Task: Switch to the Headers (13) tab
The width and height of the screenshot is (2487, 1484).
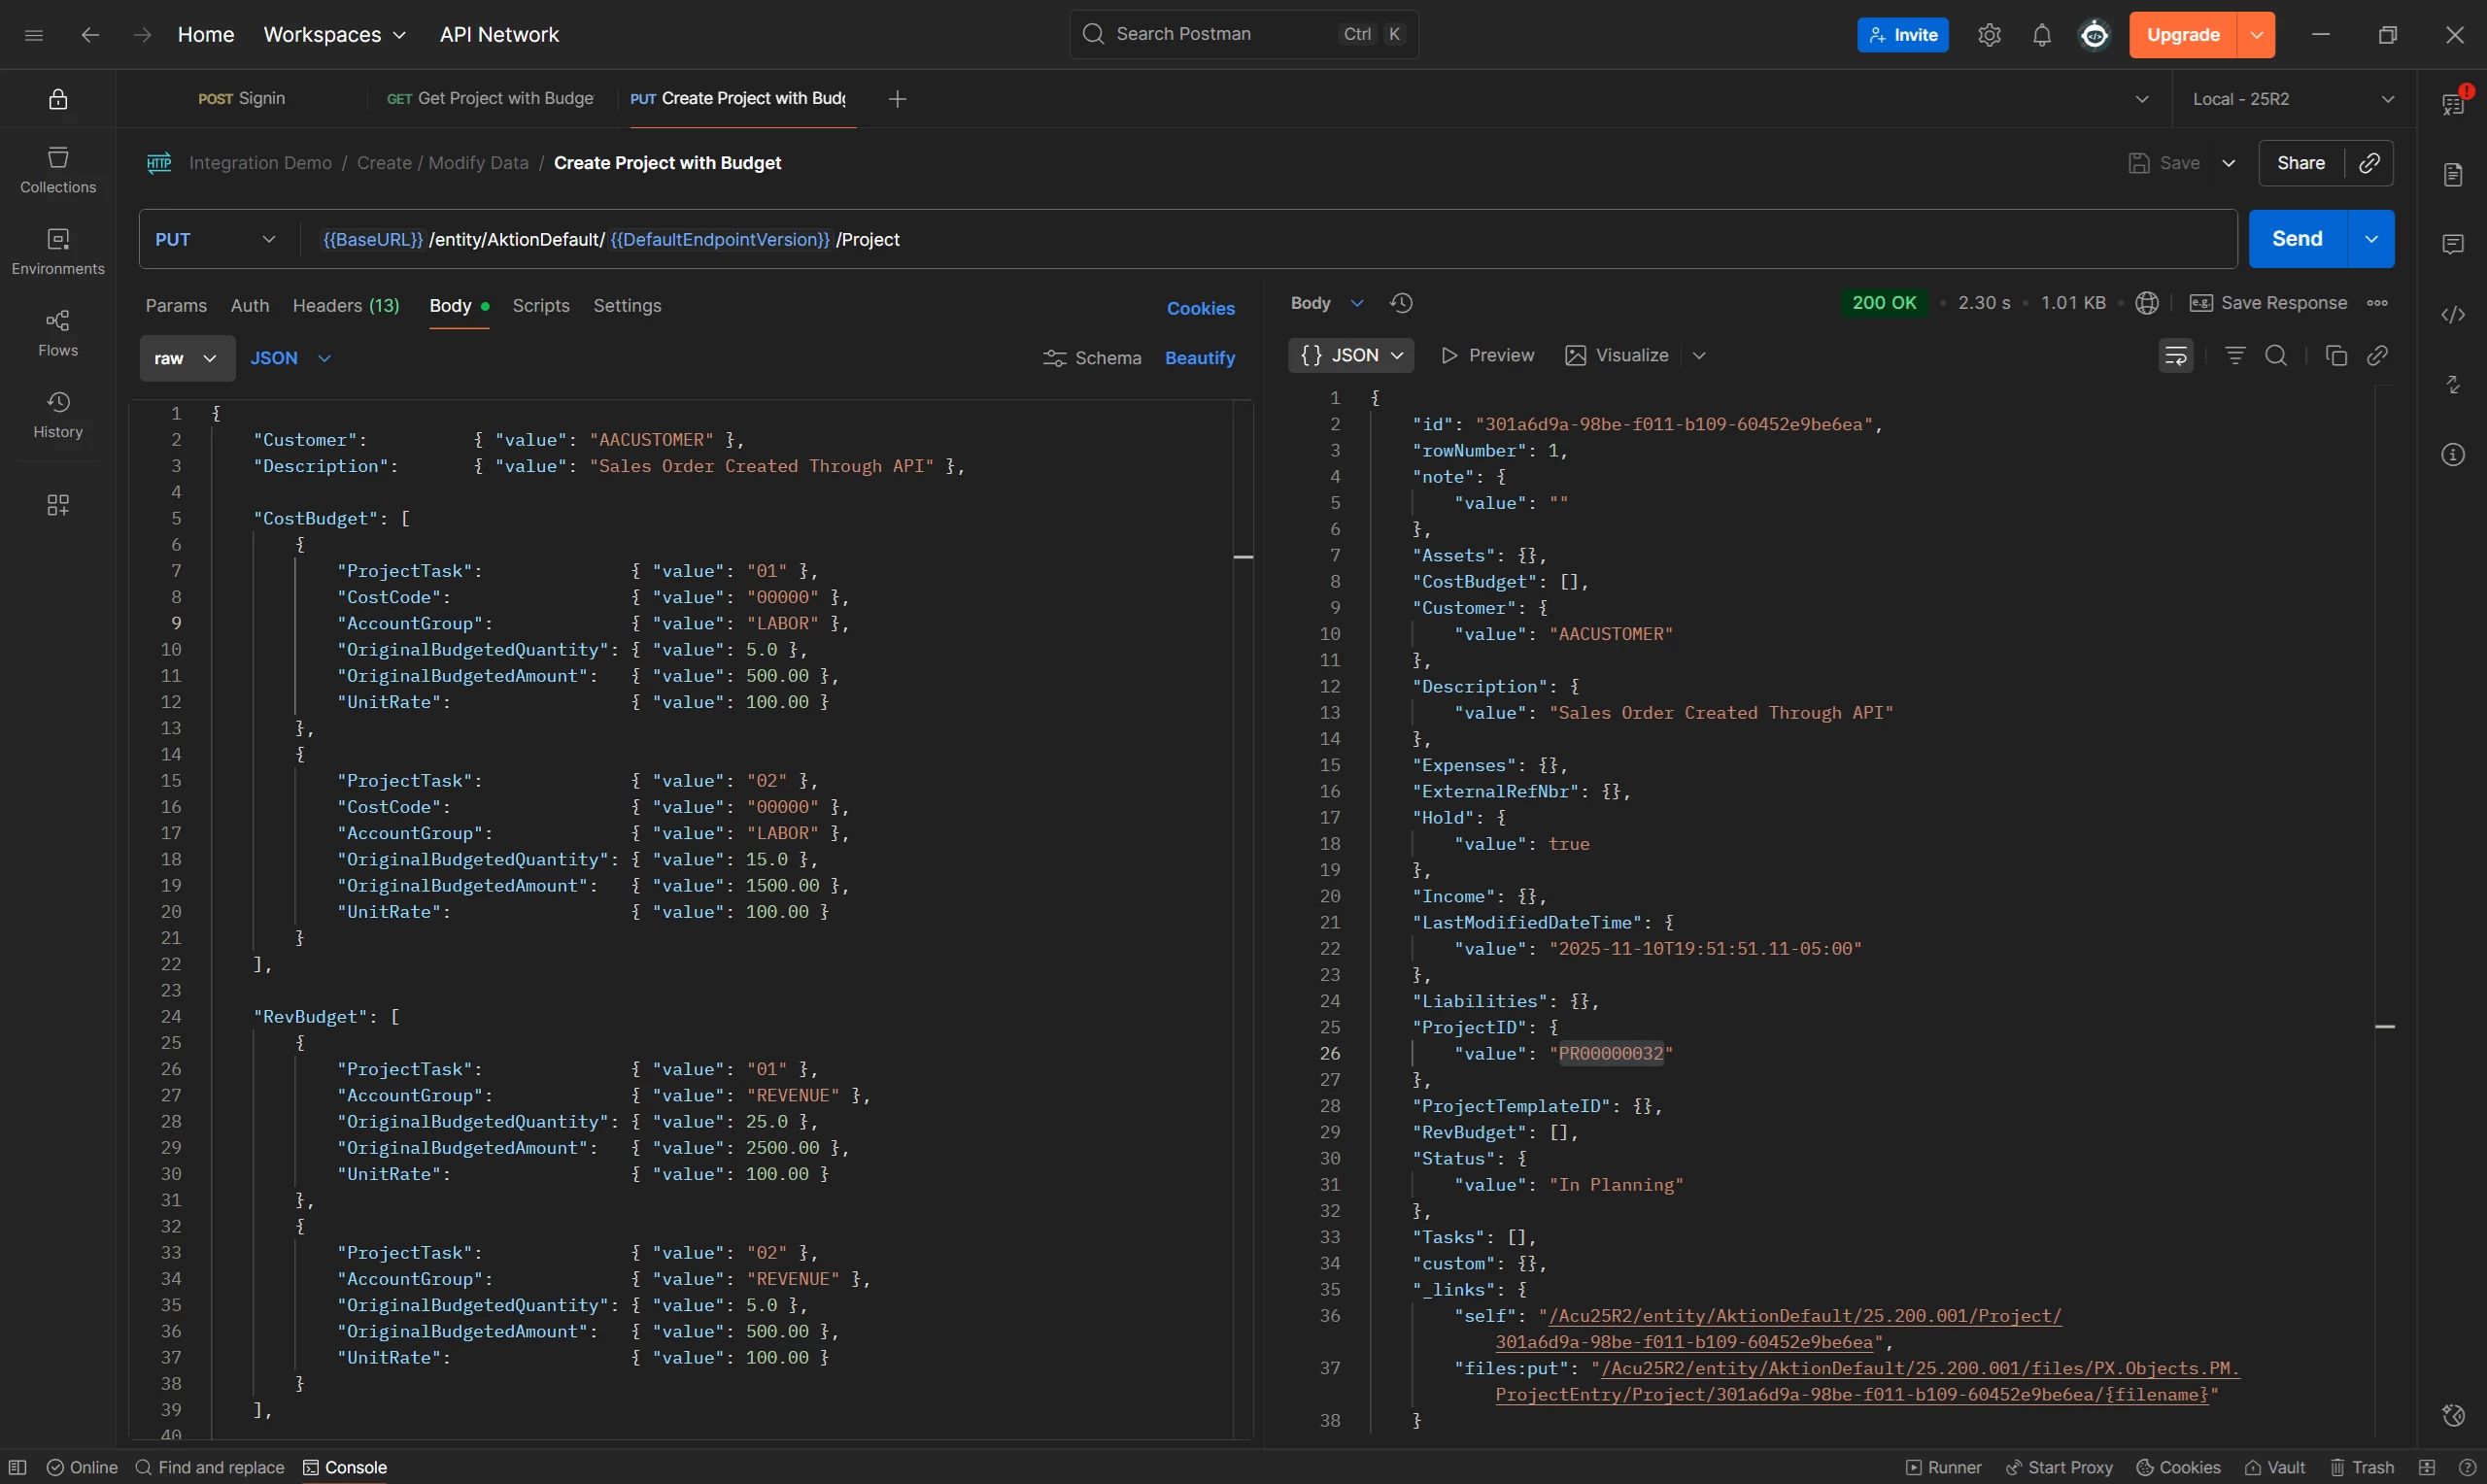Action: pos(346,306)
